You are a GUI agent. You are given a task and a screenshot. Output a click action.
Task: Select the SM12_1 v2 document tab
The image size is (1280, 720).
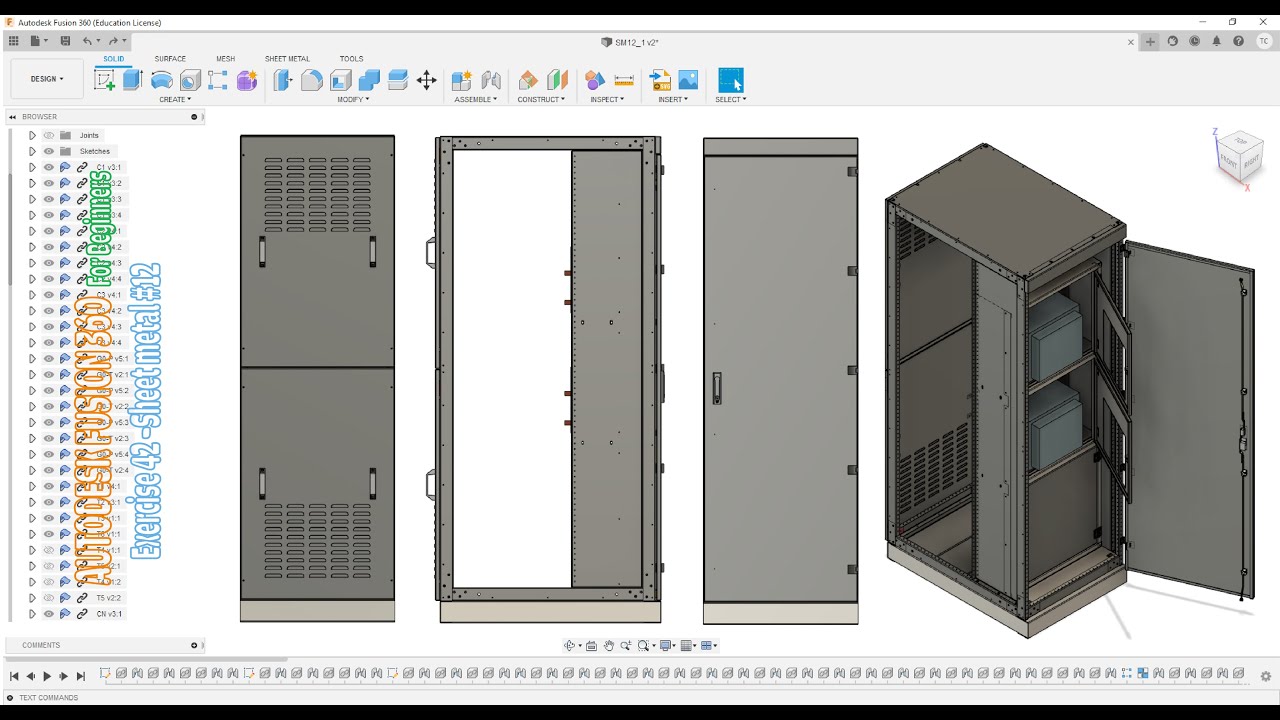(x=630, y=42)
